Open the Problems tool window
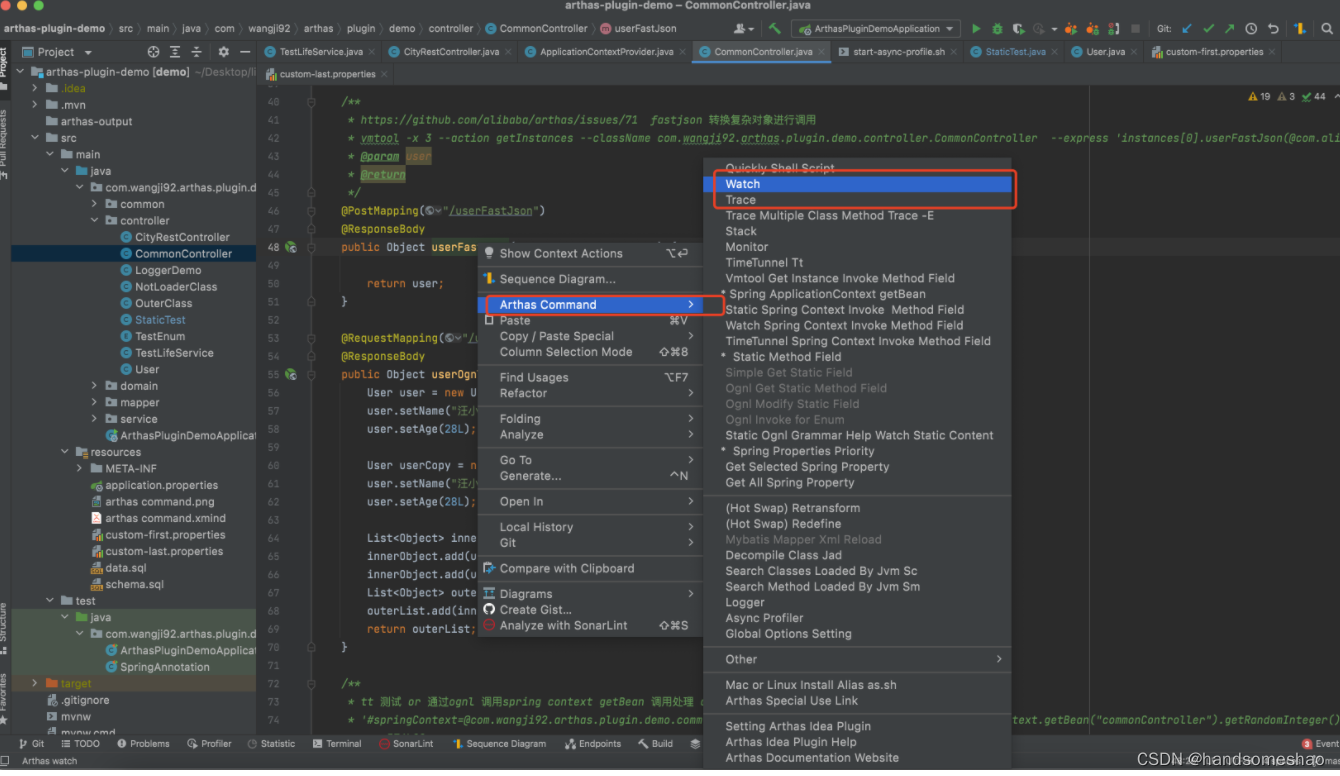Screen dimensions: 1340x776 (143, 744)
